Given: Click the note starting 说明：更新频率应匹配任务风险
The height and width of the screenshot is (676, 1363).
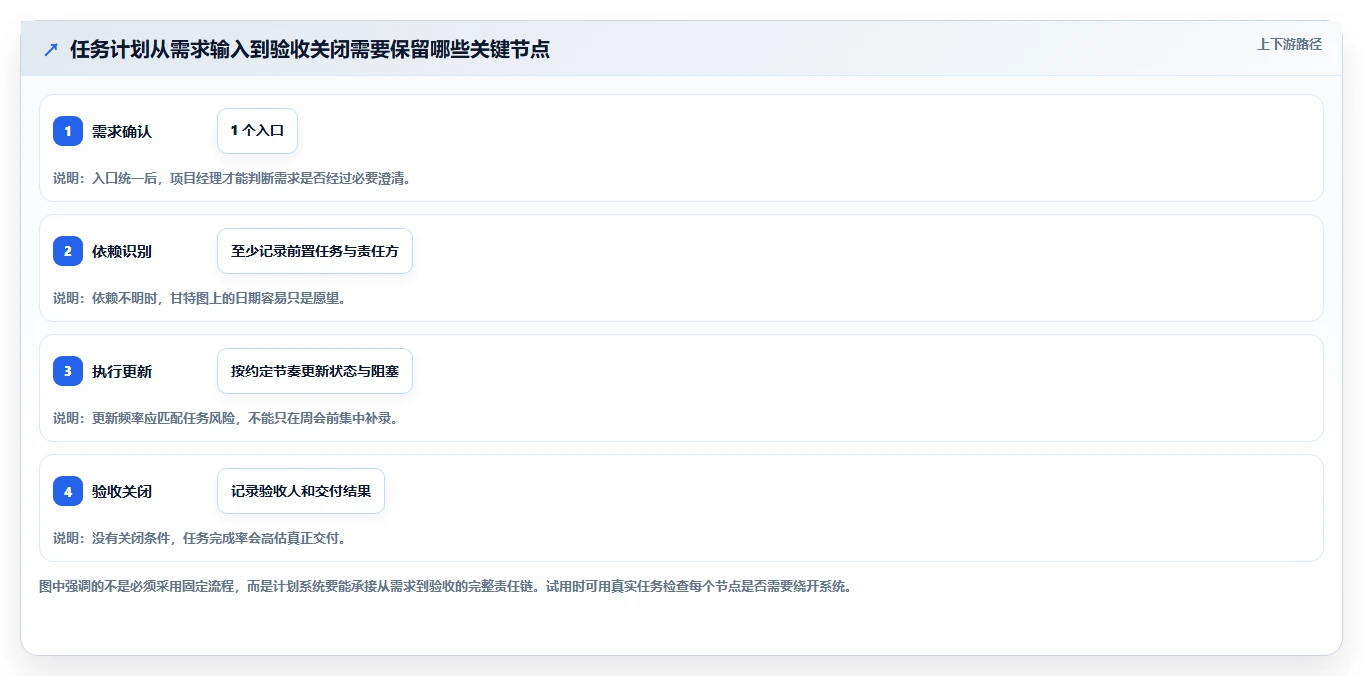Looking at the screenshot, I should 225,418.
